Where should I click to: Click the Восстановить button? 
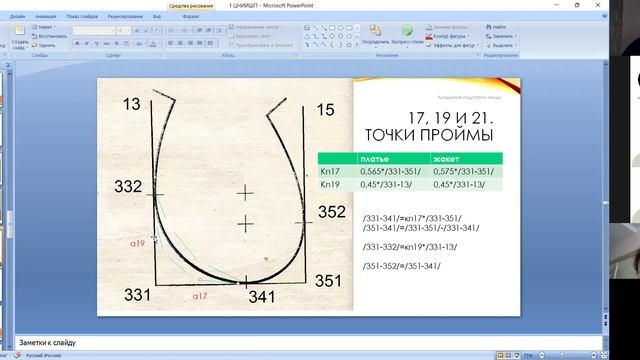[49, 36]
